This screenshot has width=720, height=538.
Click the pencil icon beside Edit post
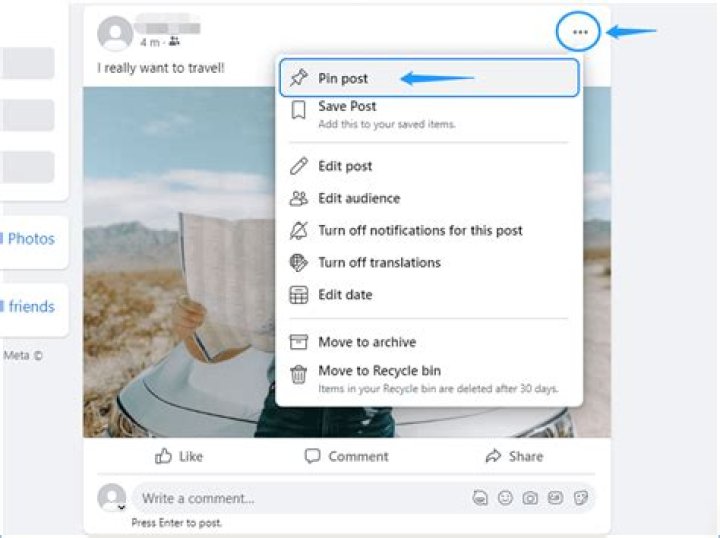click(x=298, y=166)
